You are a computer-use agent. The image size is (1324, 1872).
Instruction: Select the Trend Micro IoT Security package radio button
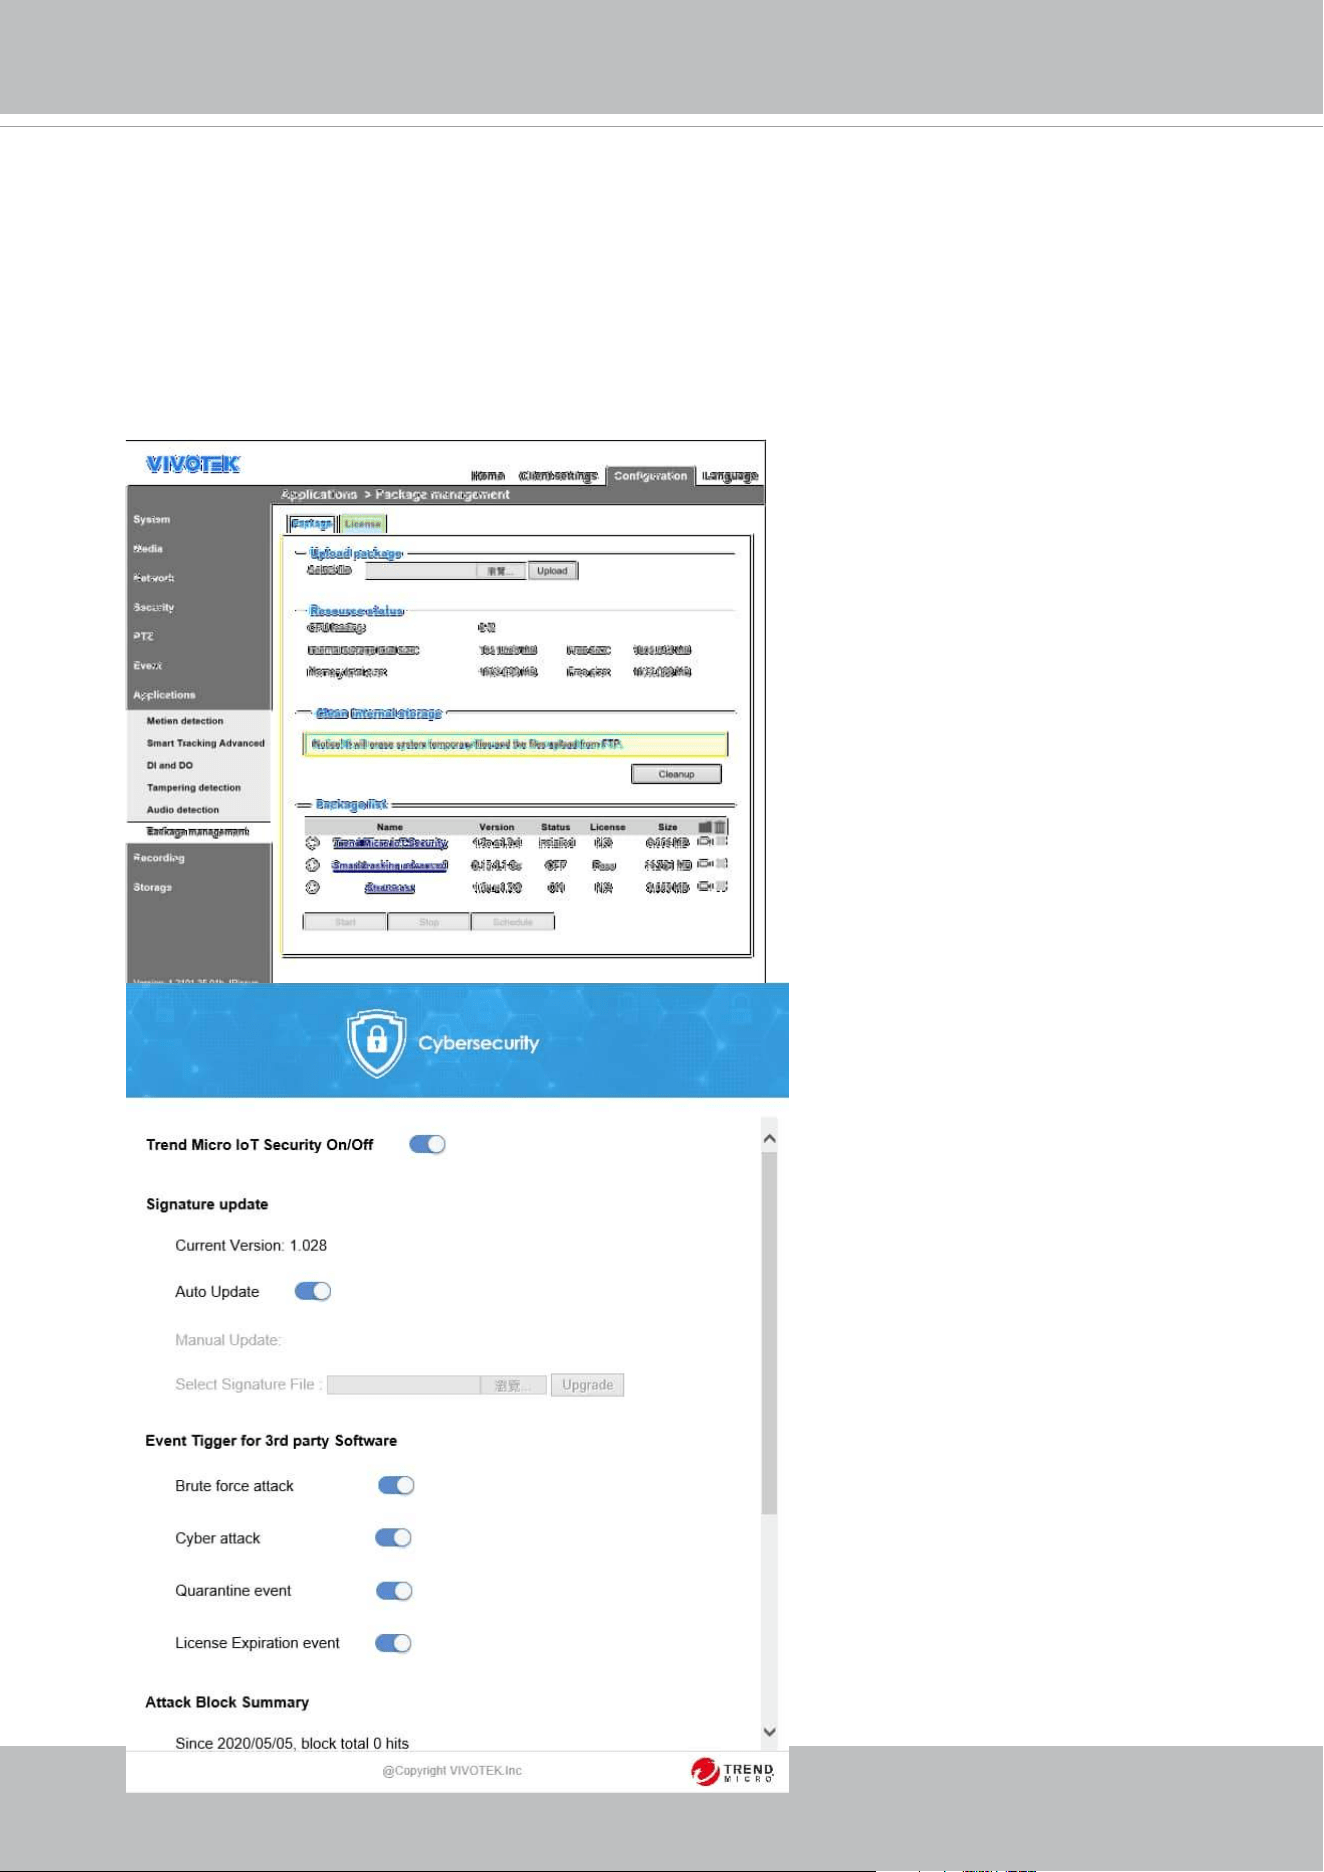coord(312,843)
